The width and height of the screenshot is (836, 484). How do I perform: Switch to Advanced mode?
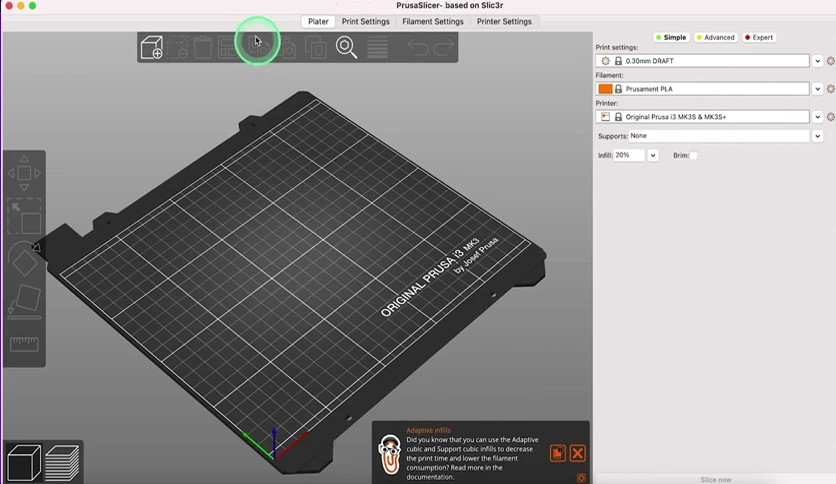click(715, 37)
